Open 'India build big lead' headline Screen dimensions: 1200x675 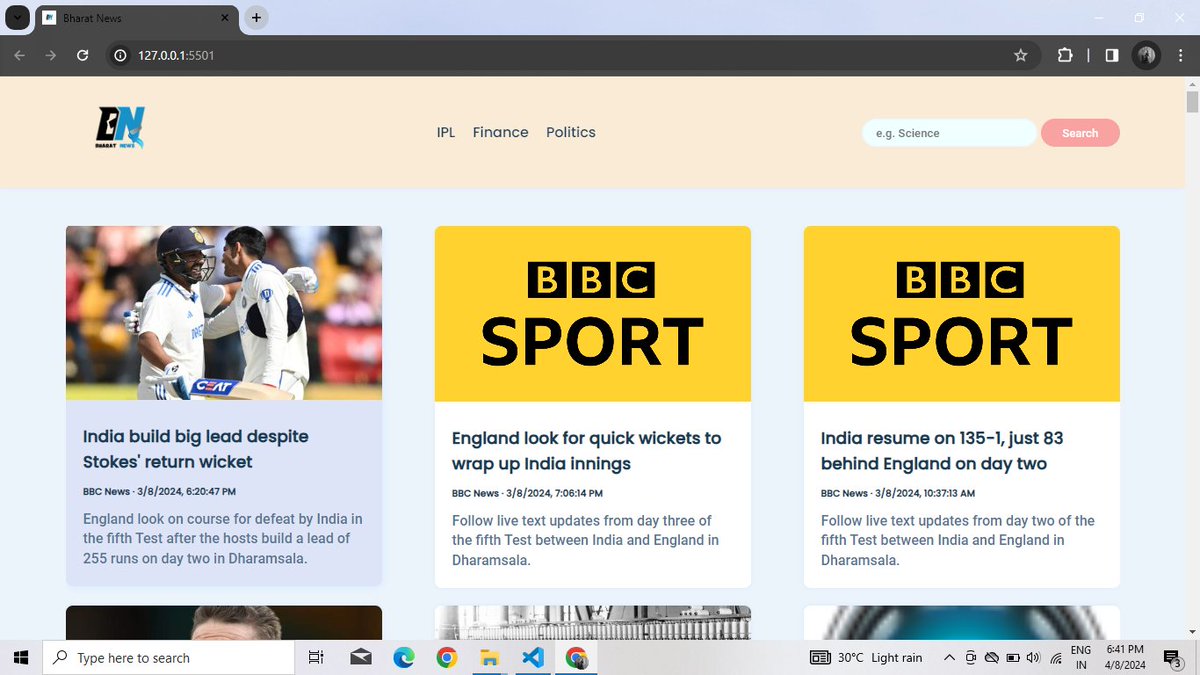tap(196, 449)
